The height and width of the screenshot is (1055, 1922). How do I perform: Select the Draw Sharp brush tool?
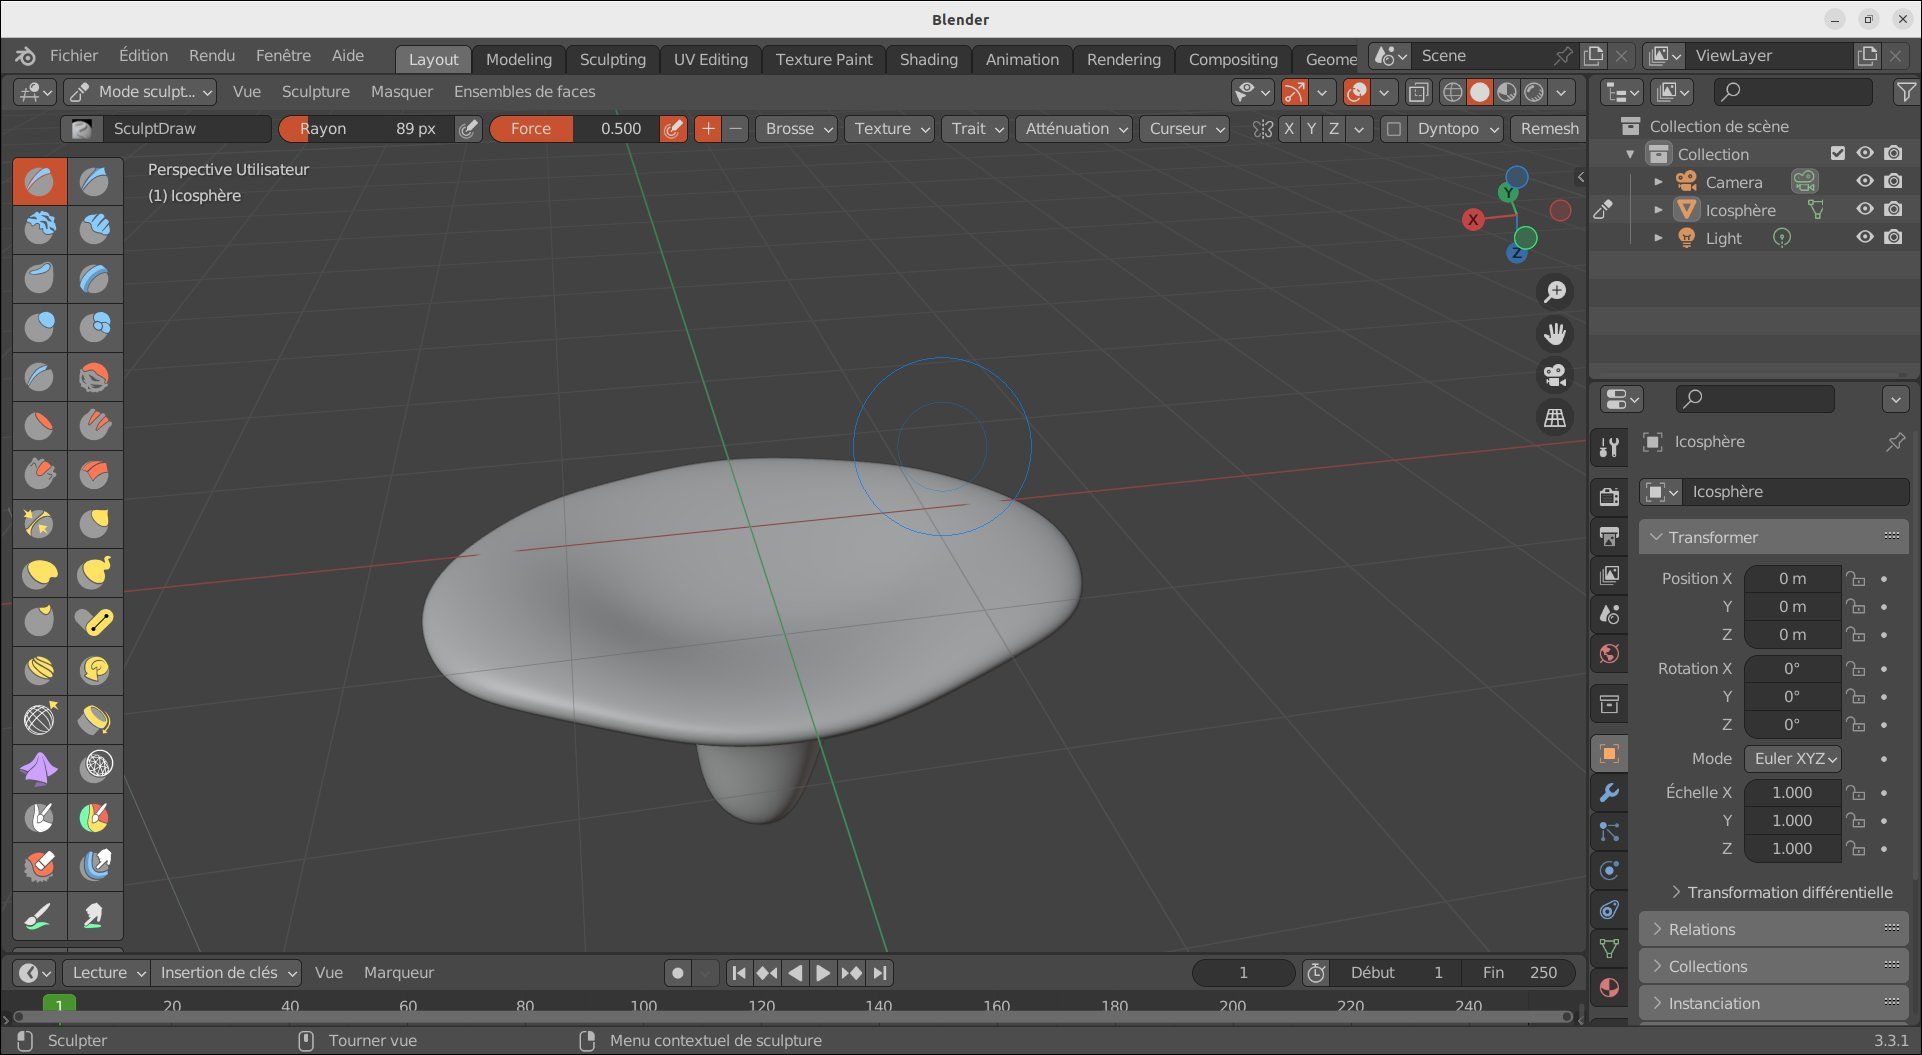click(95, 181)
